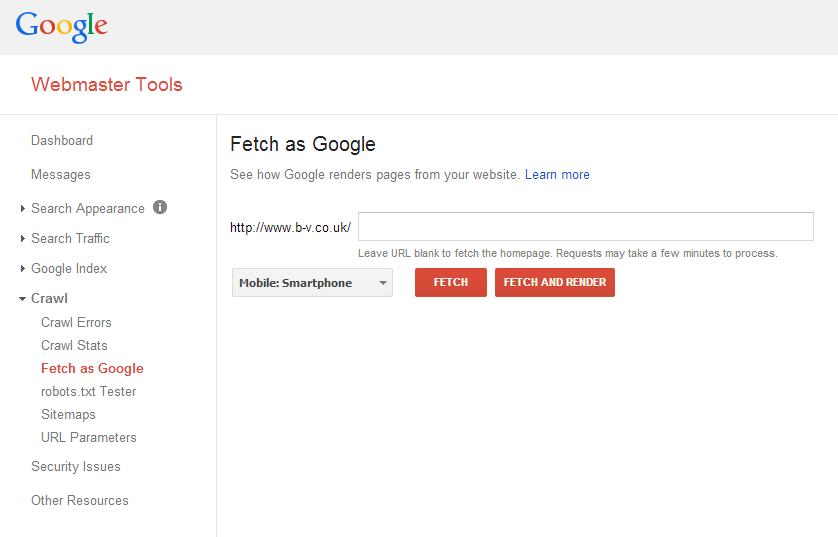Collapse the Crawl section

[x=49, y=298]
